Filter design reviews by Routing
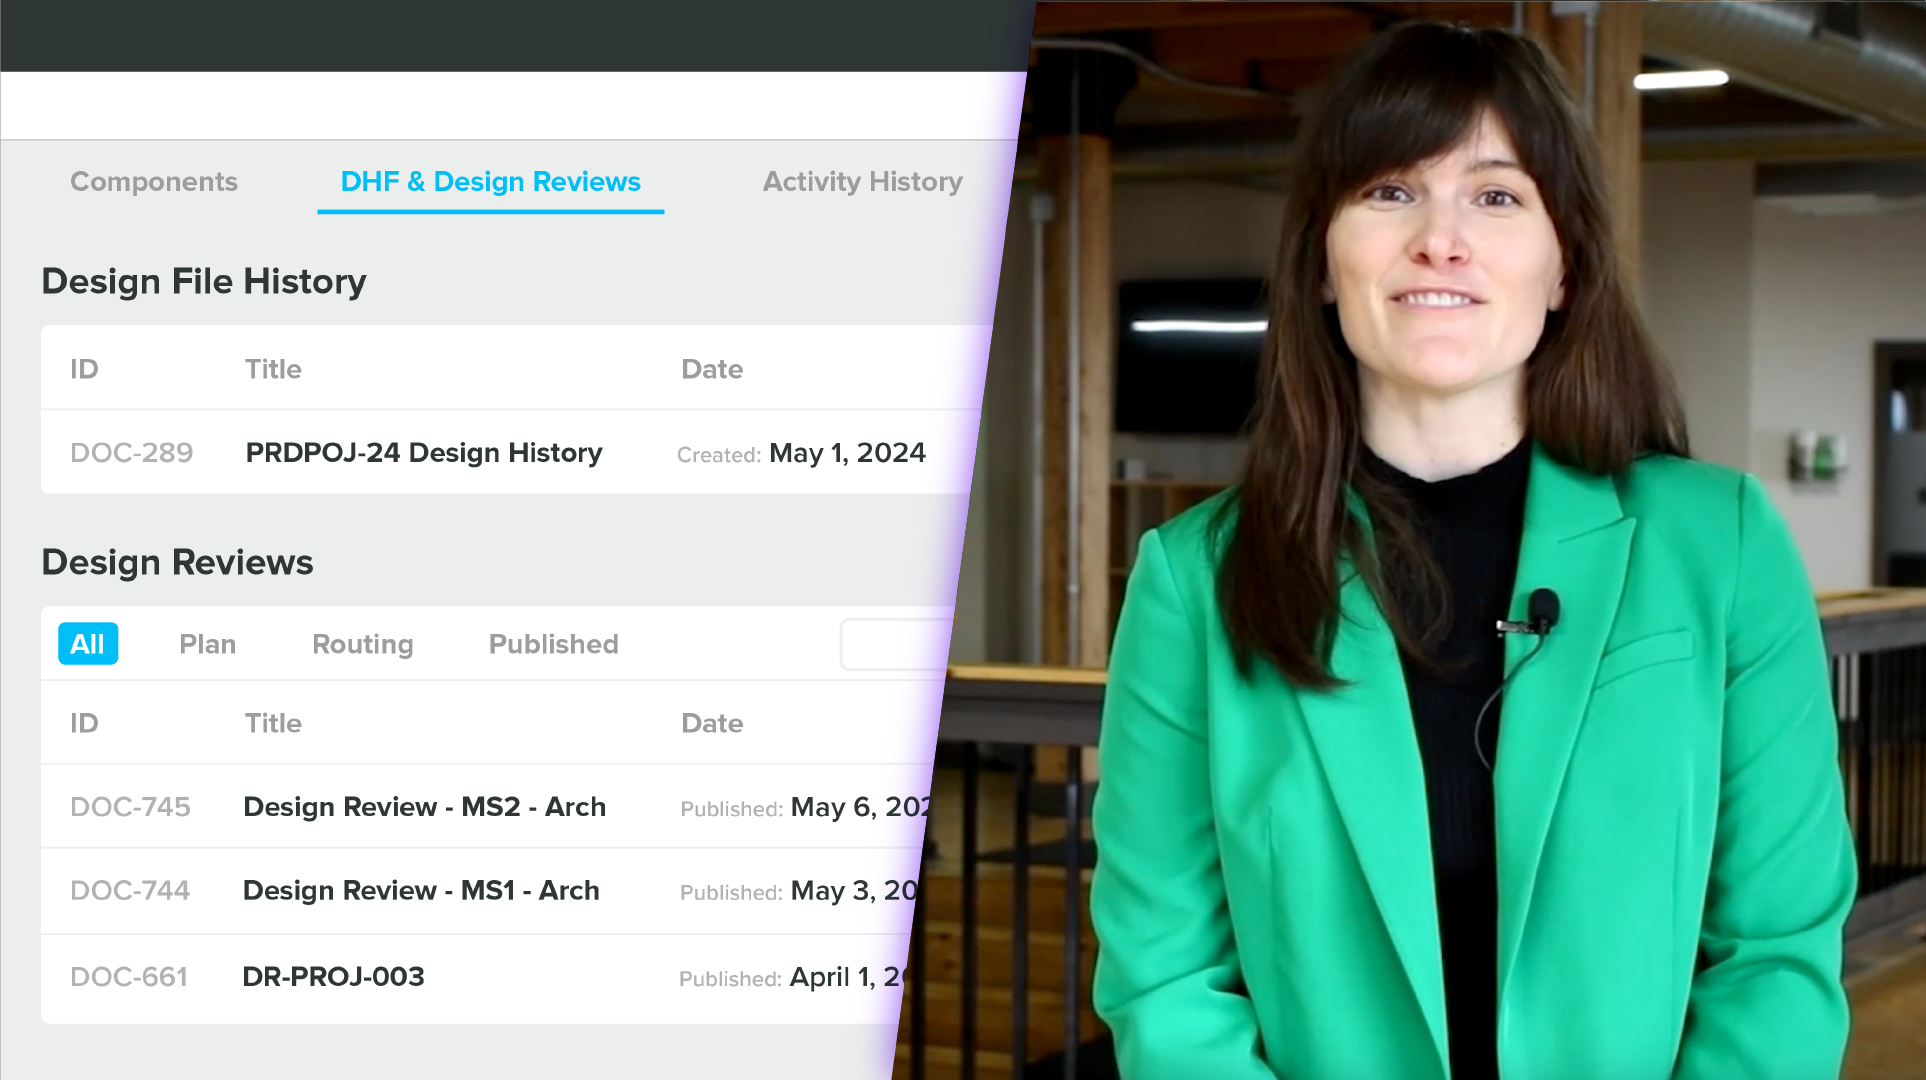 point(362,644)
